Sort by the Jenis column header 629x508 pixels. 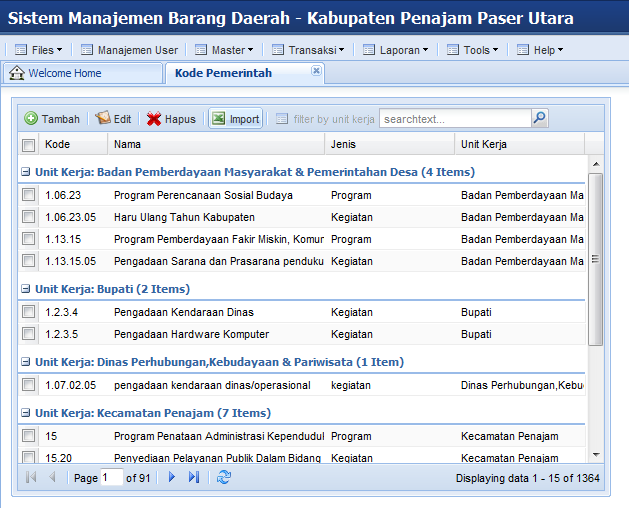390,144
